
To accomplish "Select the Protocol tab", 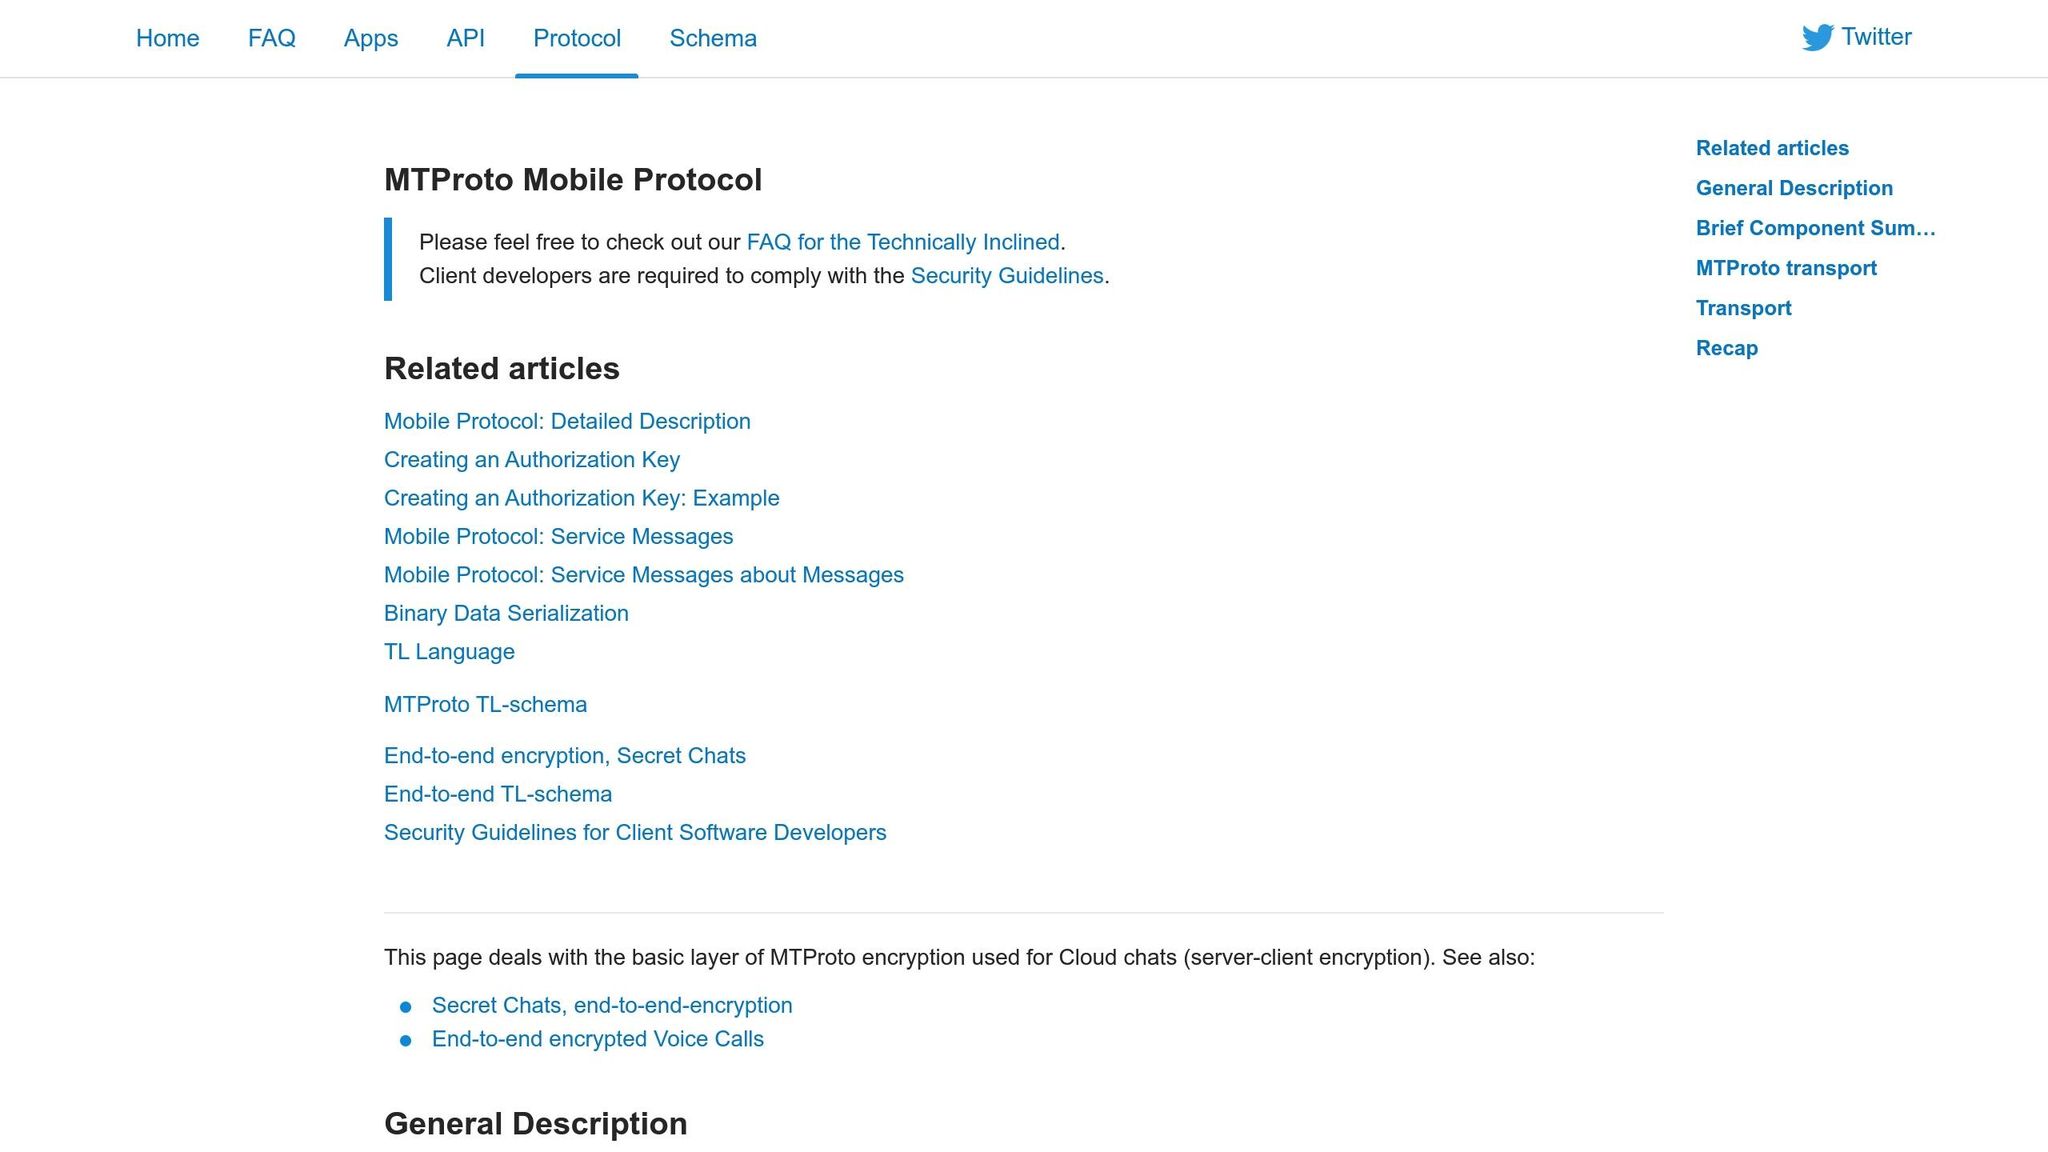I will 577,38.
